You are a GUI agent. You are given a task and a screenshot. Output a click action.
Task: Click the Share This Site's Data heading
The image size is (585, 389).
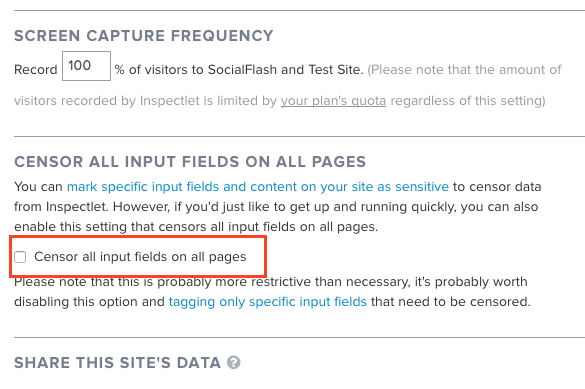(118, 363)
